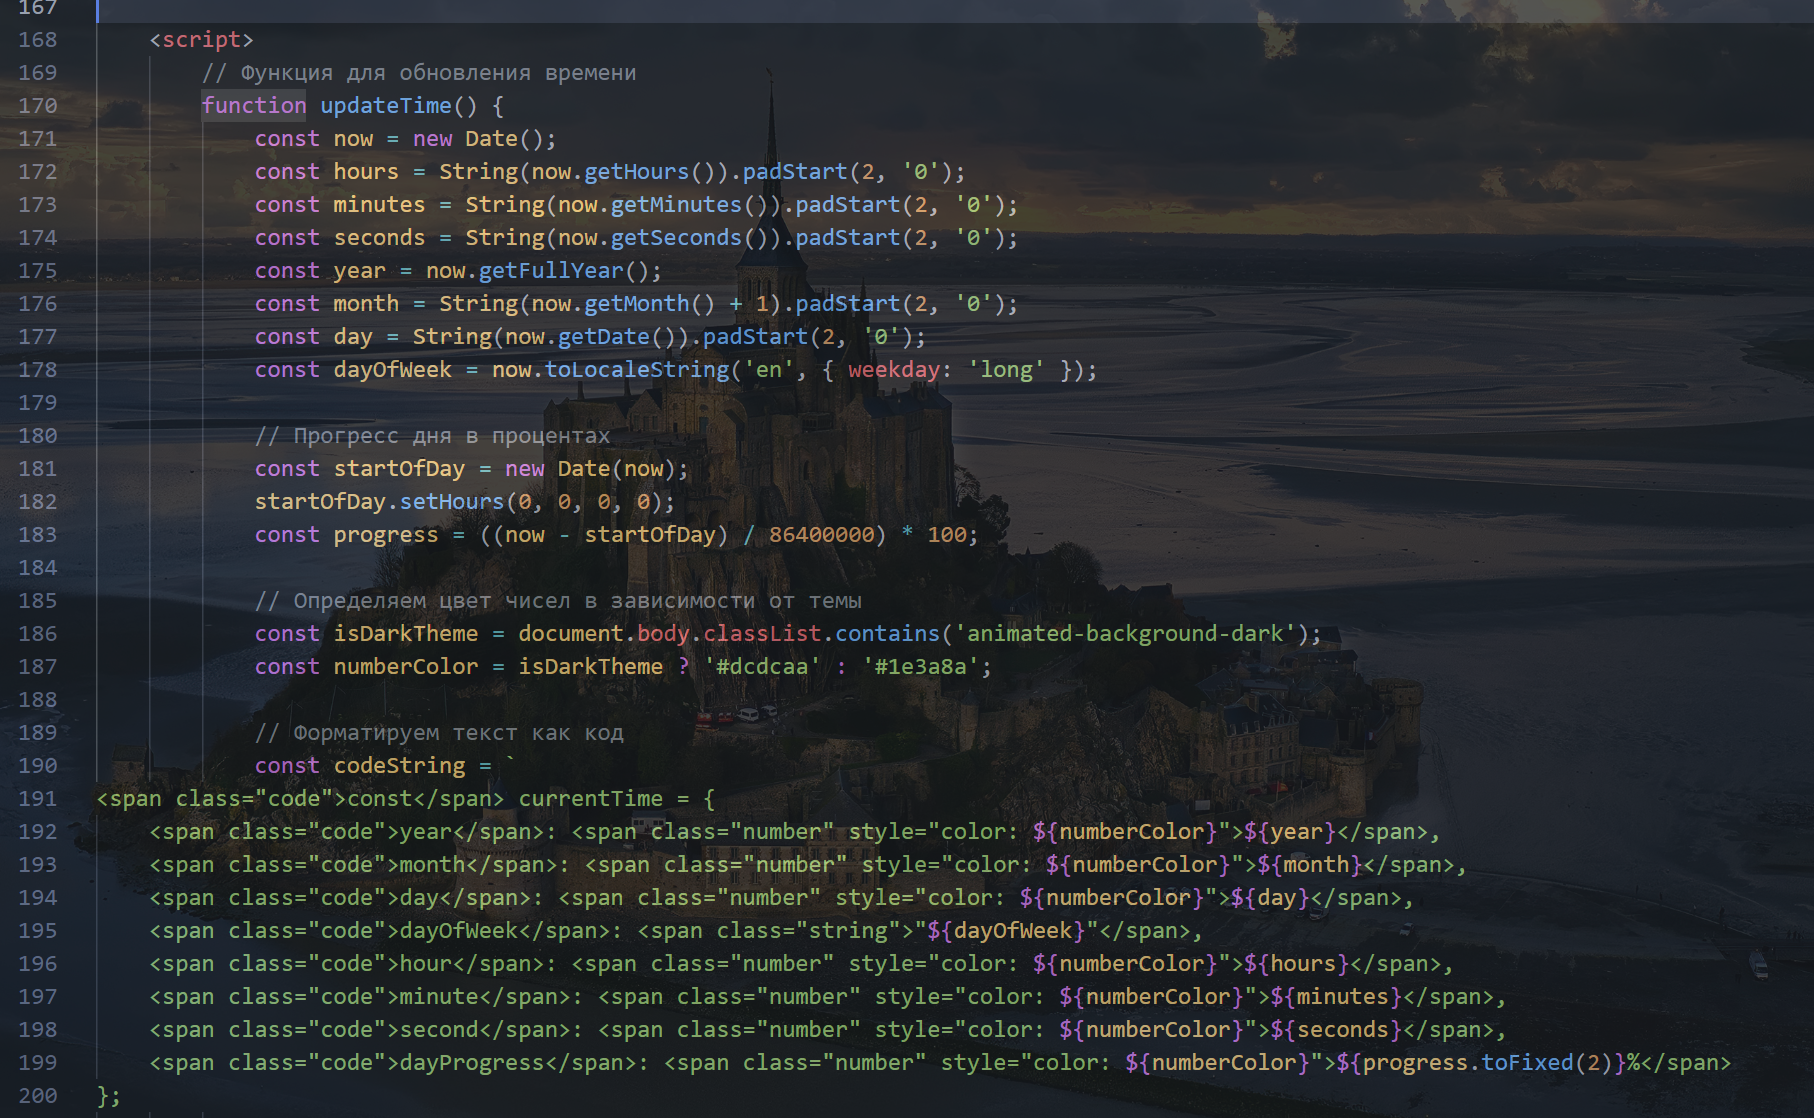This screenshot has height=1118, width=1814.
Task: Click the getMonth method call
Action: pos(636,304)
